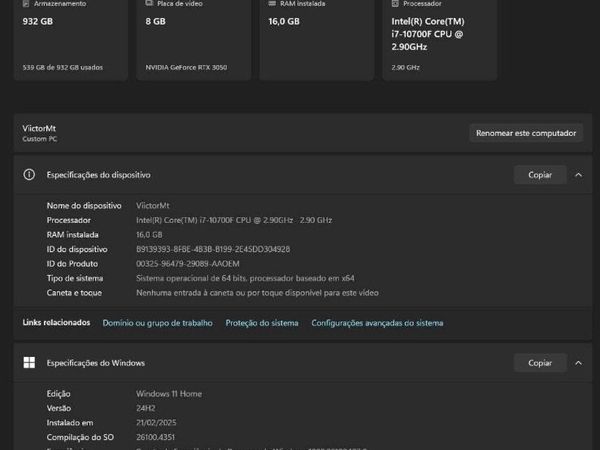Click the Compilação do SO value 26100.4351
Image resolution: width=600 pixels, height=450 pixels.
[x=155, y=437]
